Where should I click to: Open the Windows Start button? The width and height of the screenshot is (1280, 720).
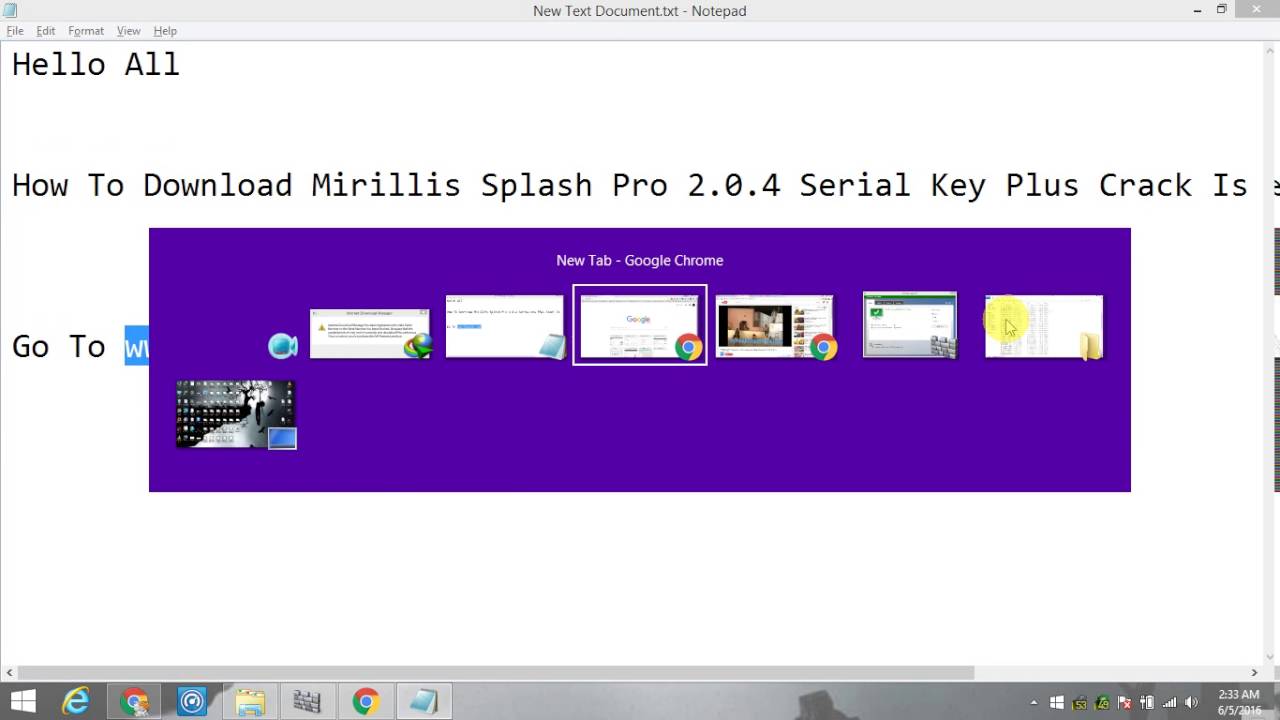pos(20,700)
